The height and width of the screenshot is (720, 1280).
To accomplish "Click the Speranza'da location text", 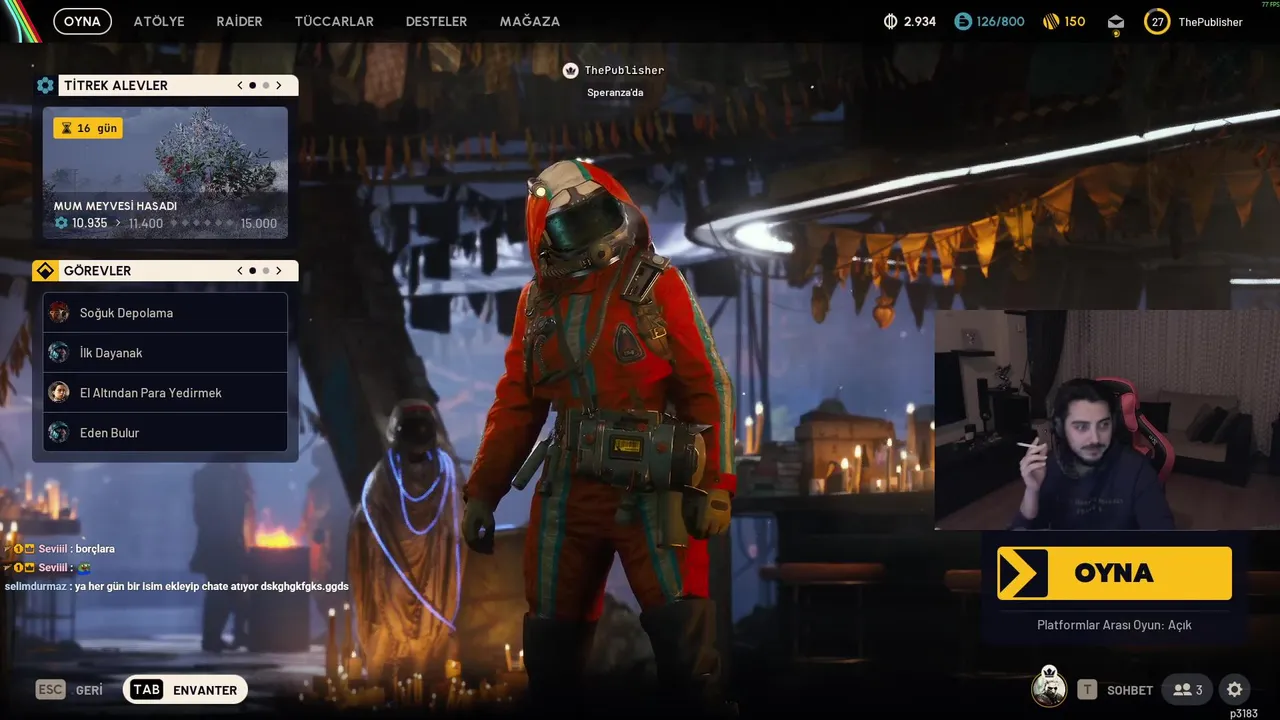I will click(x=615, y=93).
